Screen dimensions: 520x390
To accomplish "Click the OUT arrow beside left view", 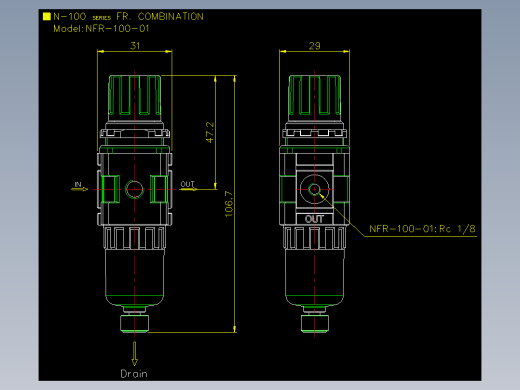I will (x=188, y=189).
